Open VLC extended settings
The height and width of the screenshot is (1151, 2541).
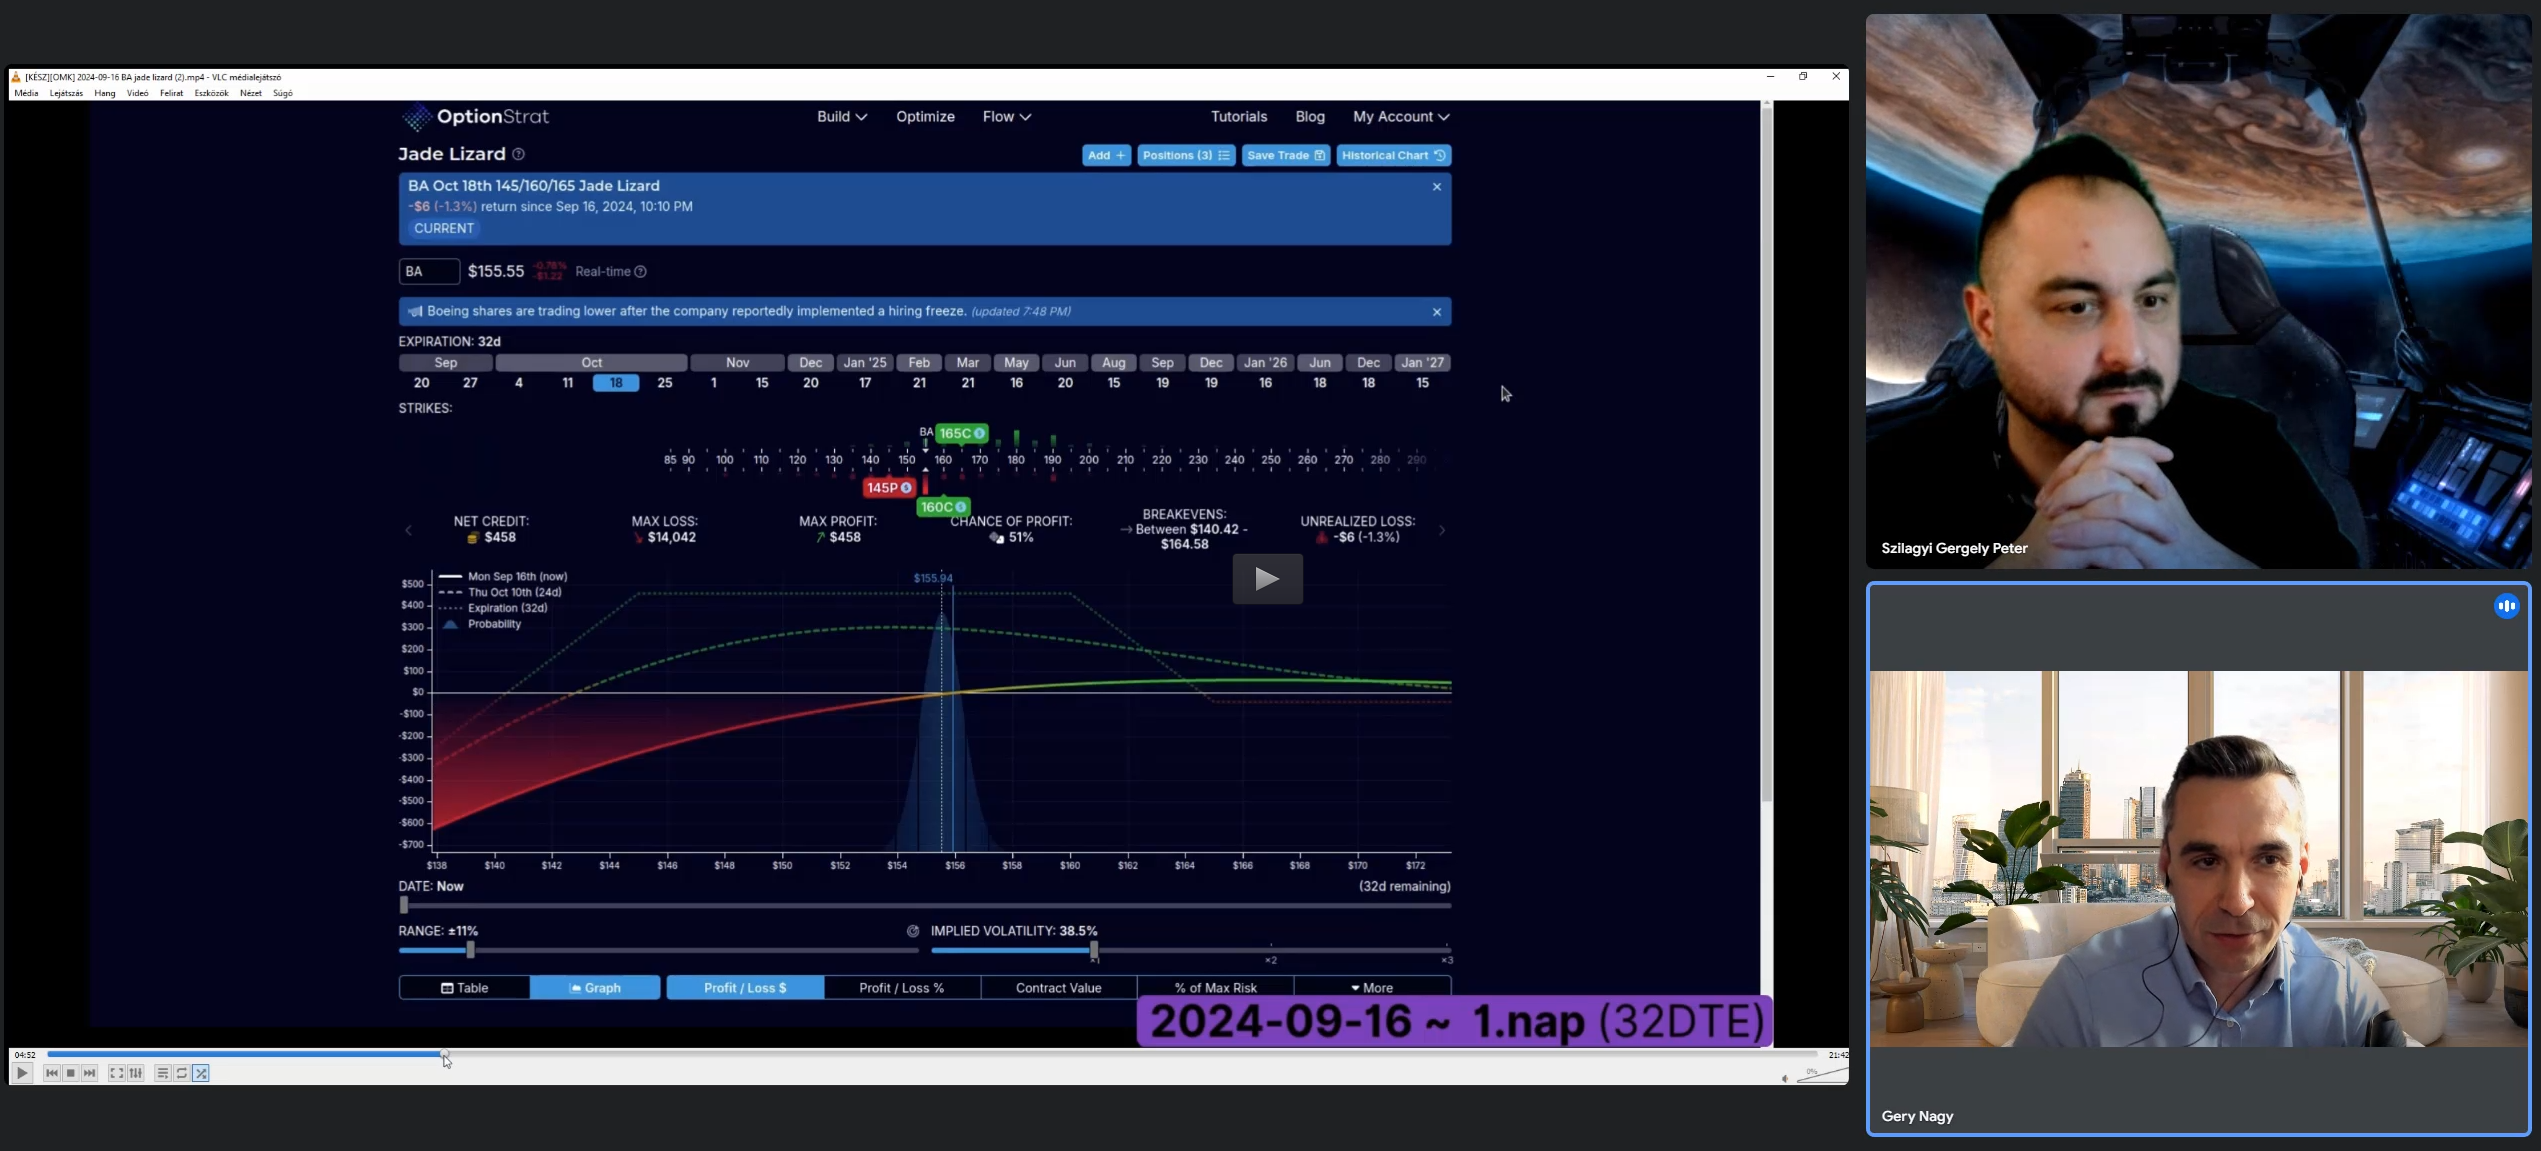pos(136,1073)
